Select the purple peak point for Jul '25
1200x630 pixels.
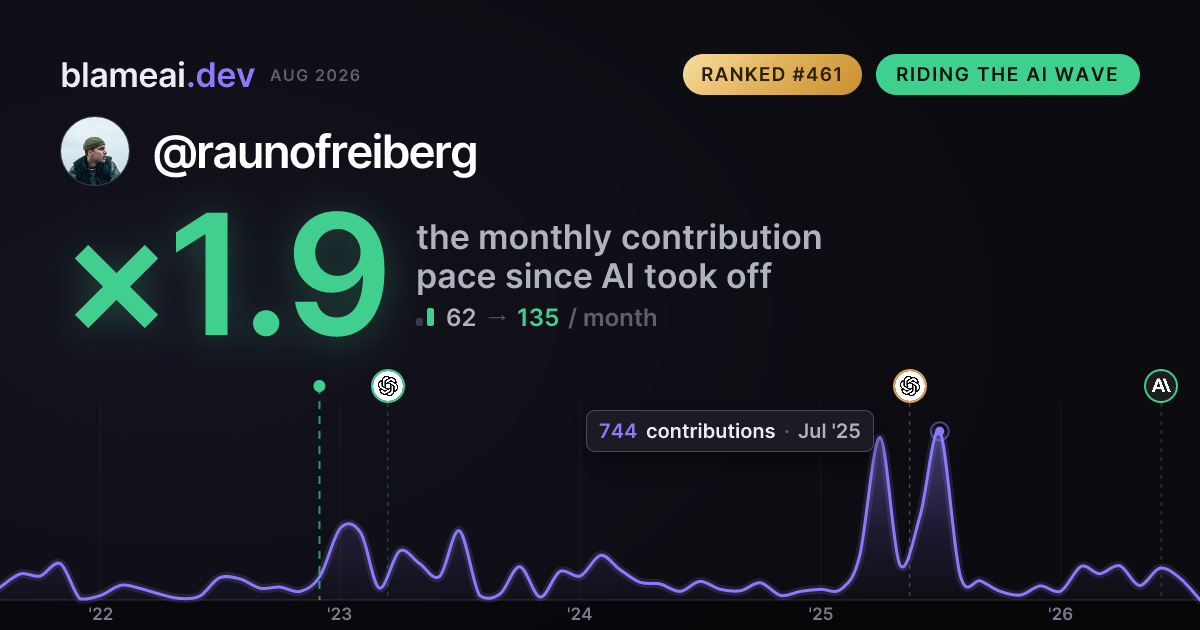click(x=939, y=432)
